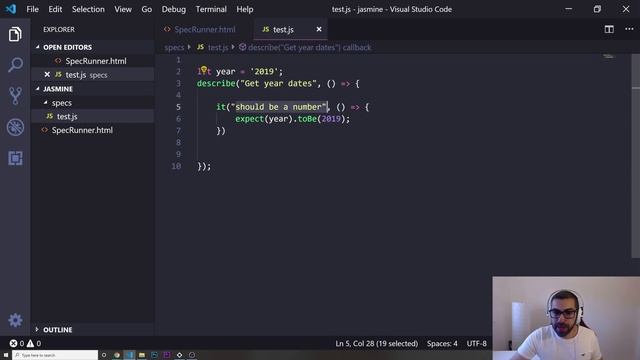Open the Search view in activity bar

pos(15,65)
